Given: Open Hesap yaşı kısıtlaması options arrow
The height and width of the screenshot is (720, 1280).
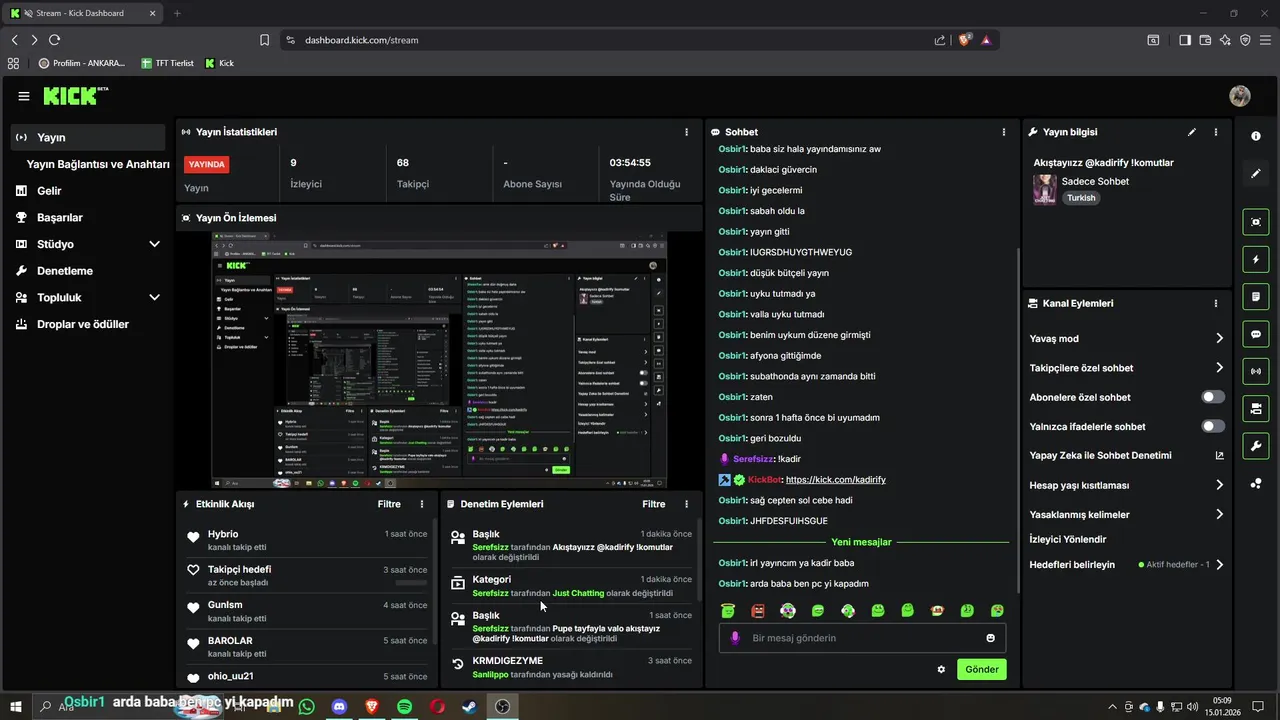Looking at the screenshot, I should click(x=1219, y=484).
